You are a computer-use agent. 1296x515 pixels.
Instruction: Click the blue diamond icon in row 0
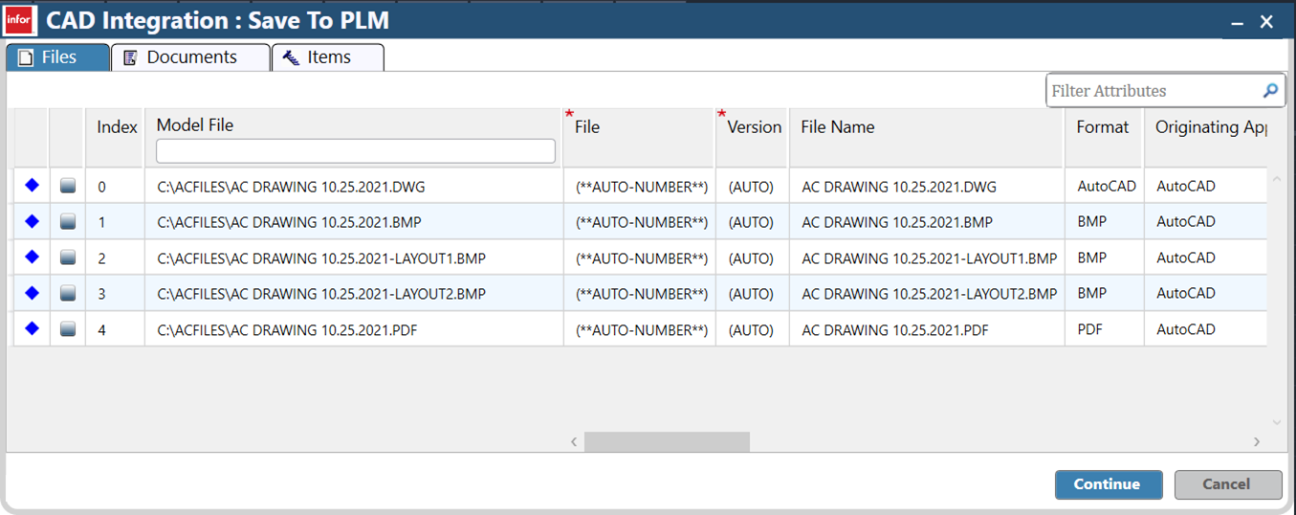tap(31, 185)
